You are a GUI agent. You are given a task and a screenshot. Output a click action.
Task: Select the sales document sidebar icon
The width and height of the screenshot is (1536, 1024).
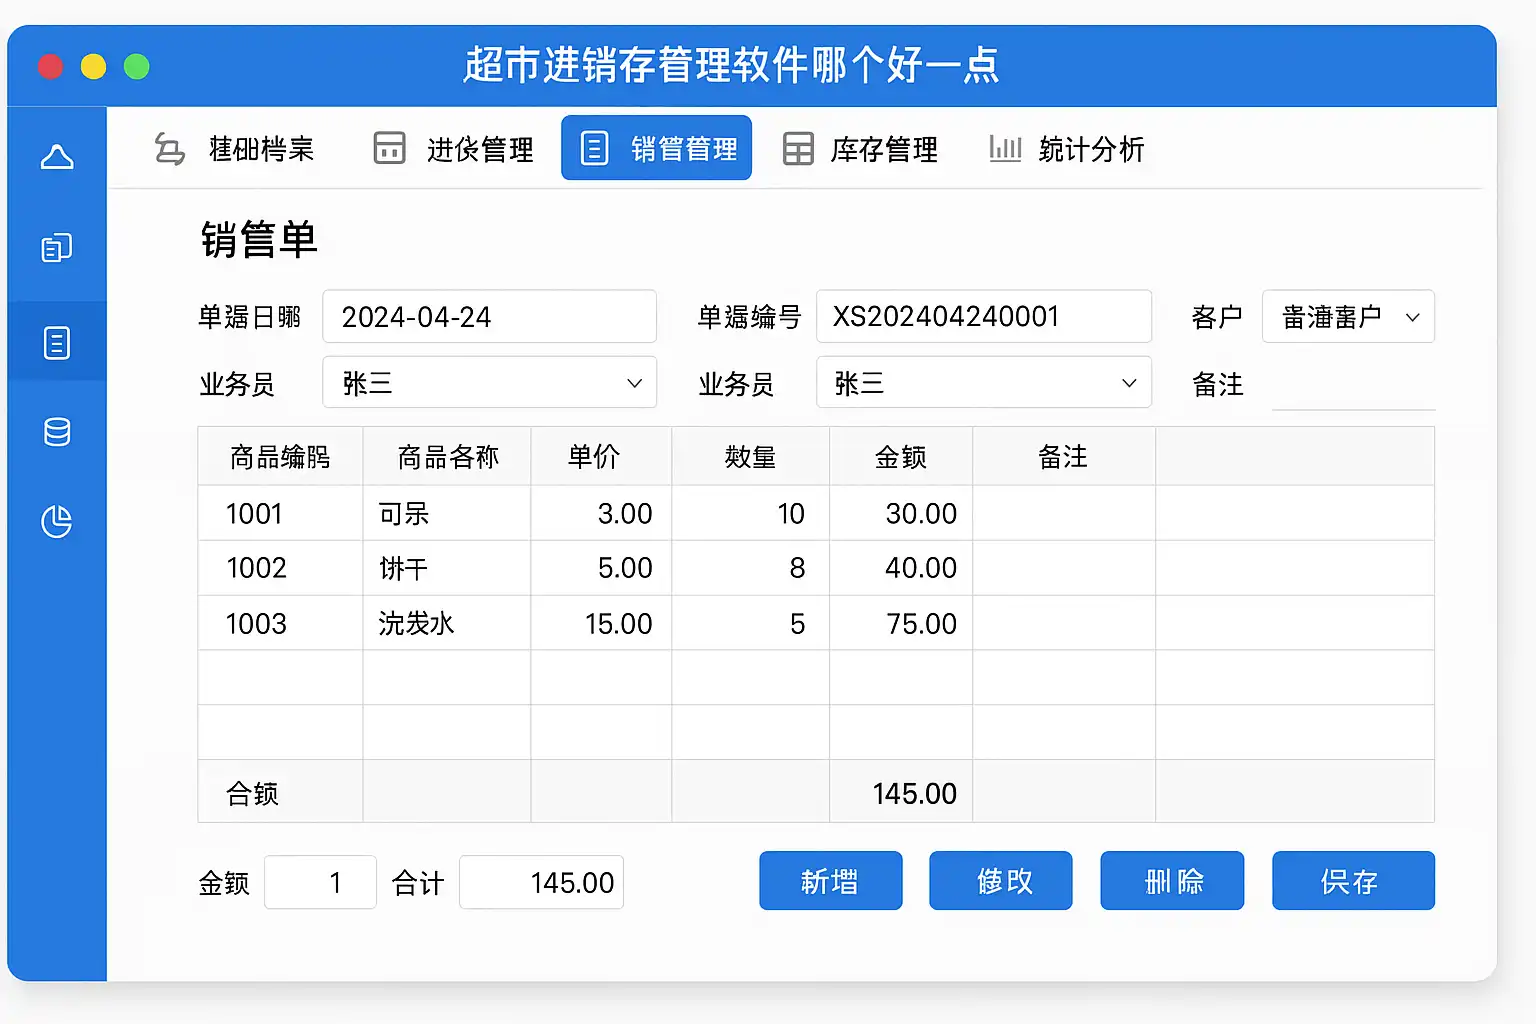point(57,342)
